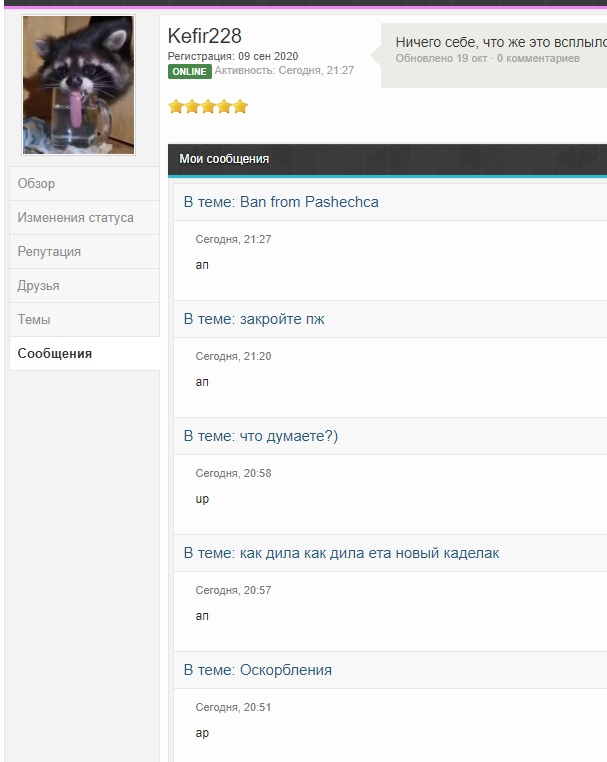This screenshot has width=607, height=762.
Task: Select the Обзор profile tab
Action: (x=85, y=184)
